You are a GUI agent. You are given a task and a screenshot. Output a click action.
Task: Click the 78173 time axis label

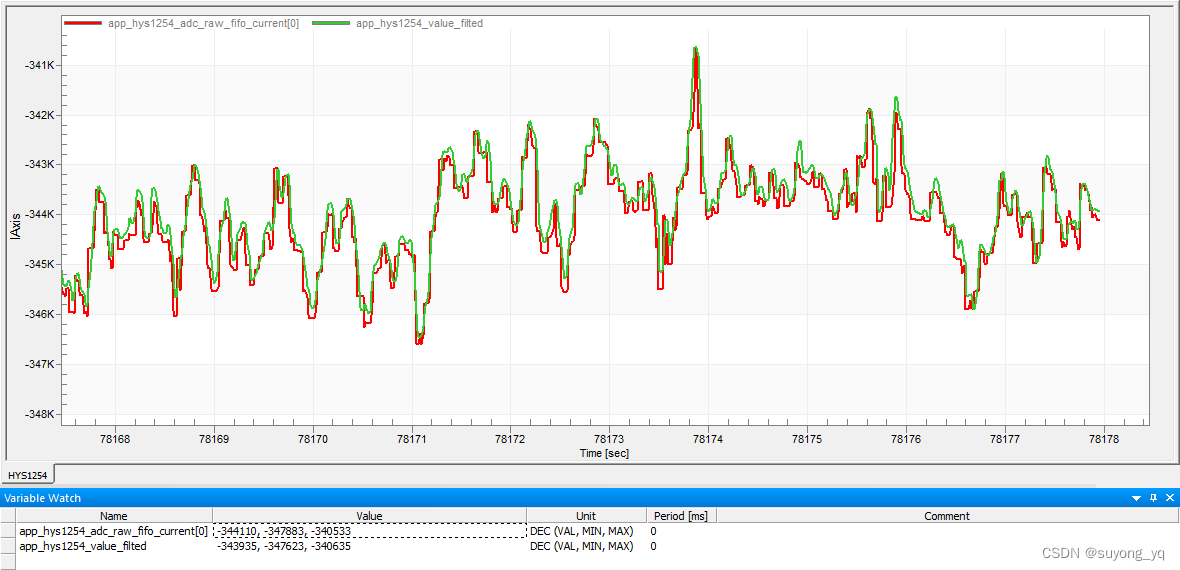(610, 438)
